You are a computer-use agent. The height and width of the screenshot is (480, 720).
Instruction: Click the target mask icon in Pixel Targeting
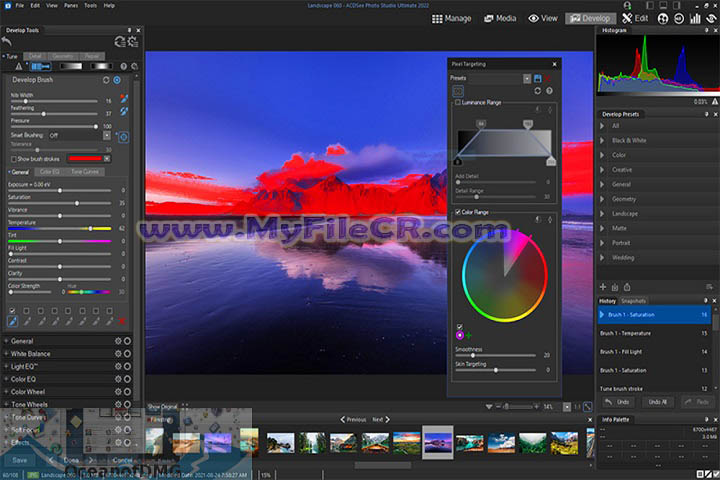pyautogui.click(x=458, y=91)
